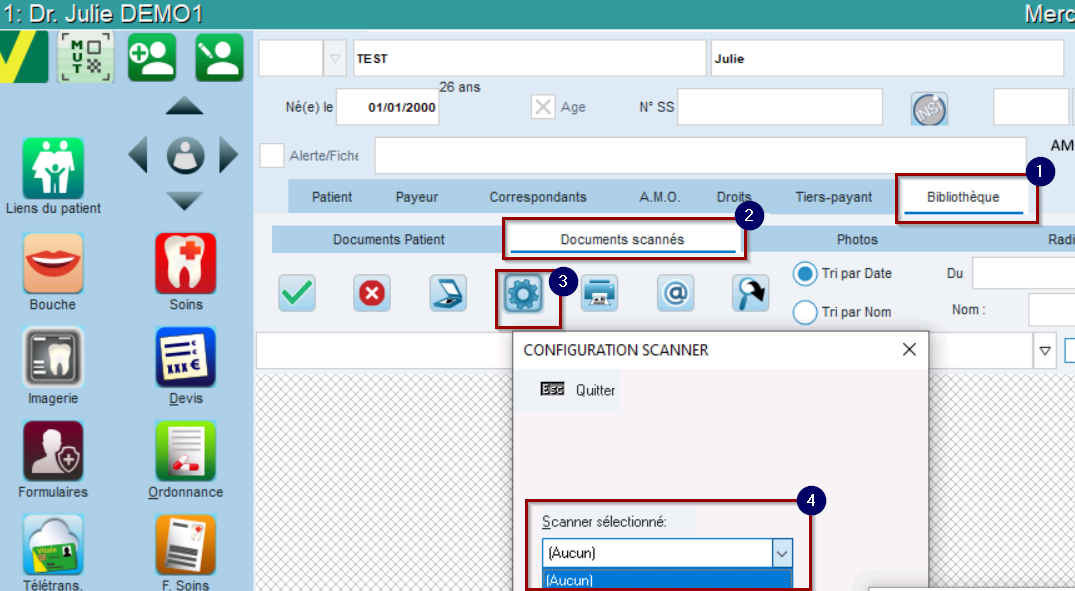This screenshot has height=591, width=1075.
Task: Switch to the Bibliothèque tab
Action: [963, 197]
